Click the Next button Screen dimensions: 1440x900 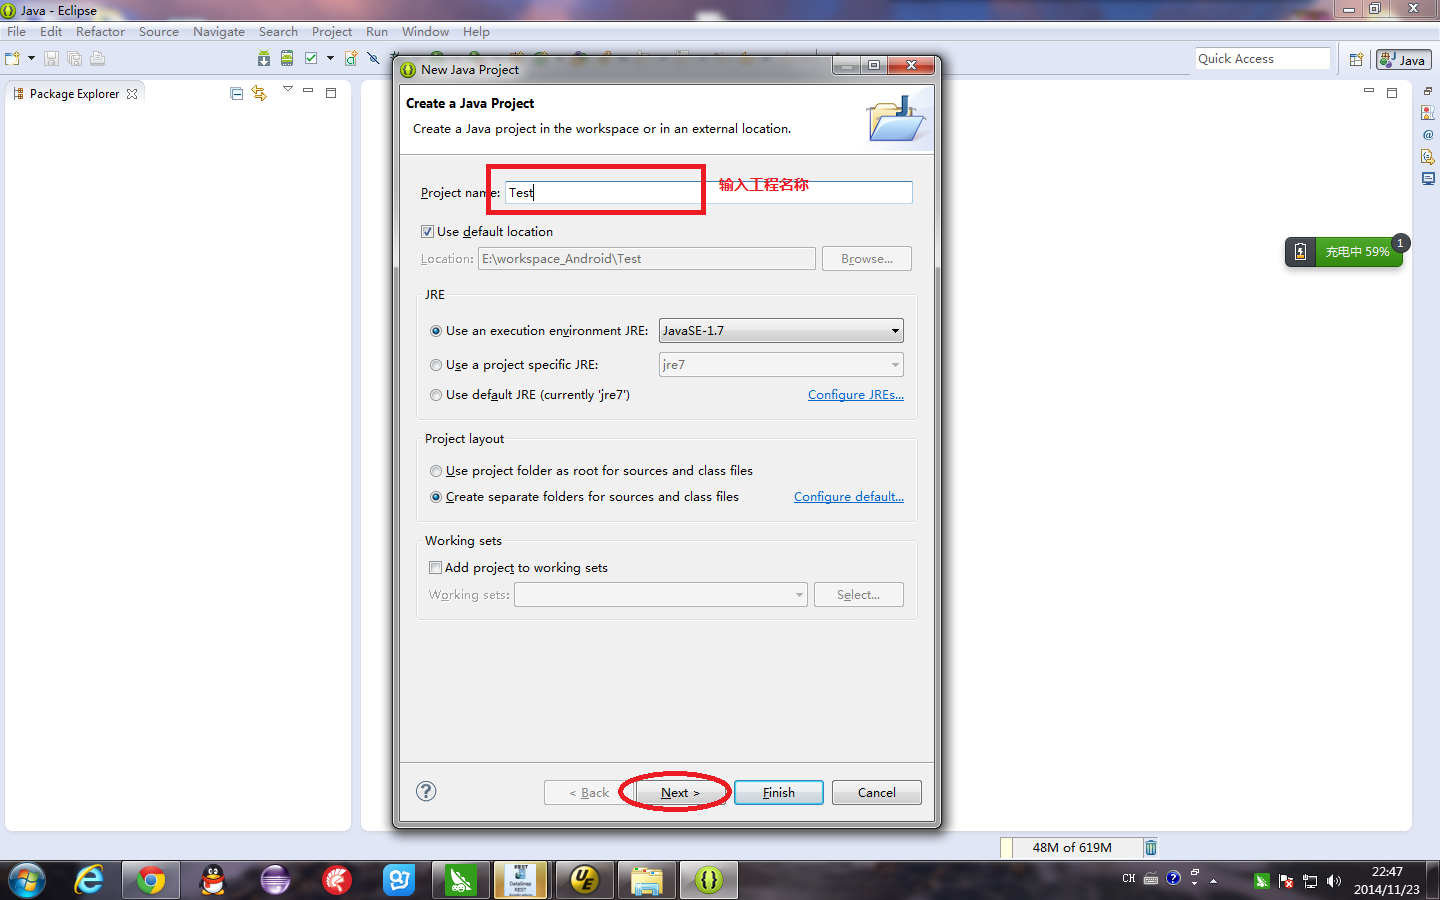click(680, 793)
